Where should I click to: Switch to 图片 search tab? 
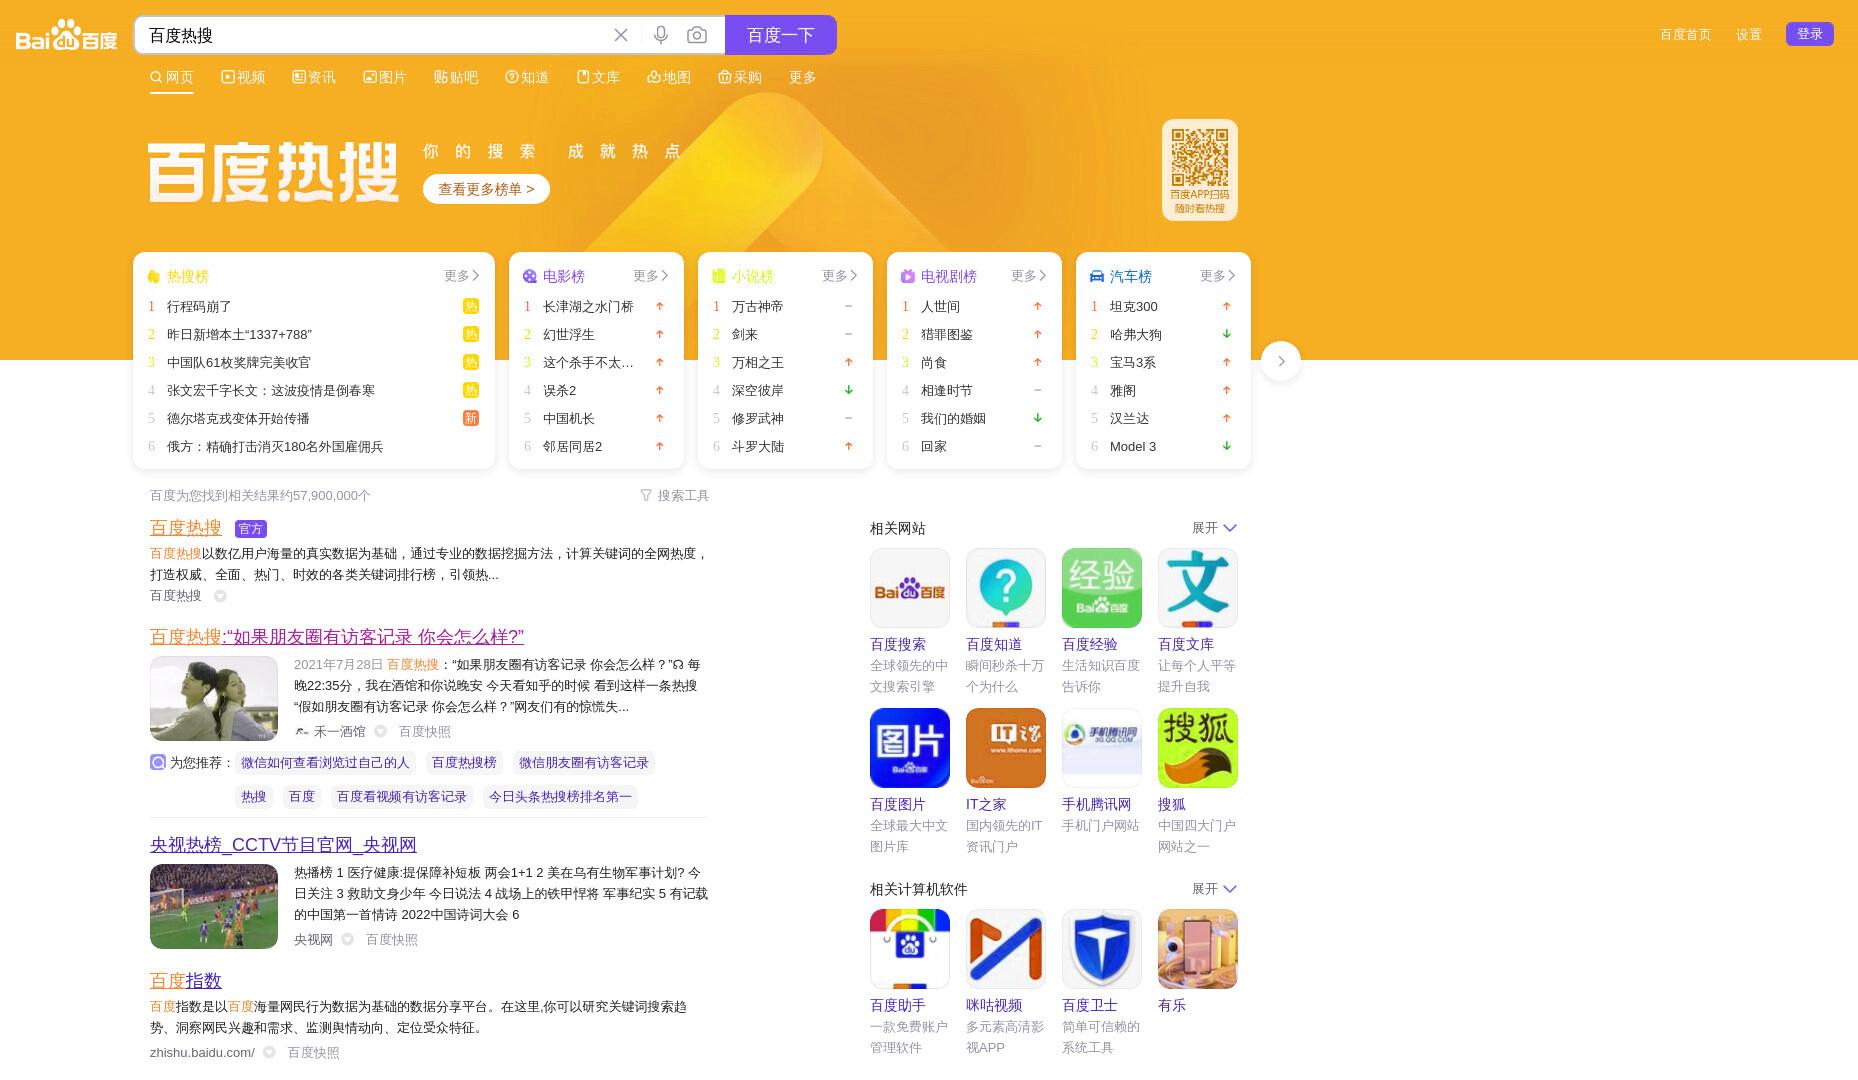pos(385,77)
